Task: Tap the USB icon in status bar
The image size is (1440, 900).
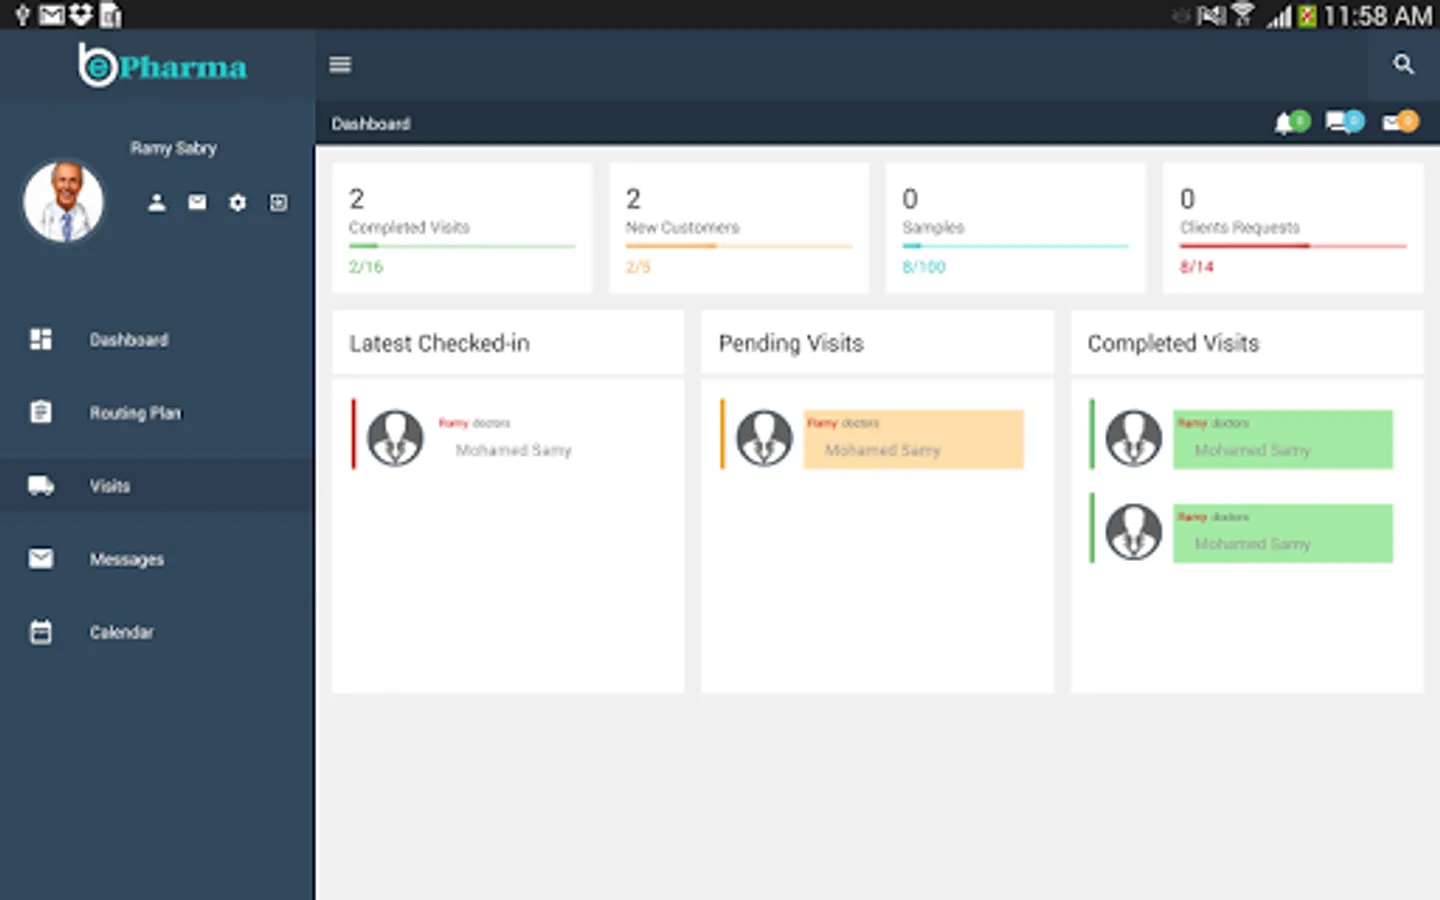Action: click(22, 15)
